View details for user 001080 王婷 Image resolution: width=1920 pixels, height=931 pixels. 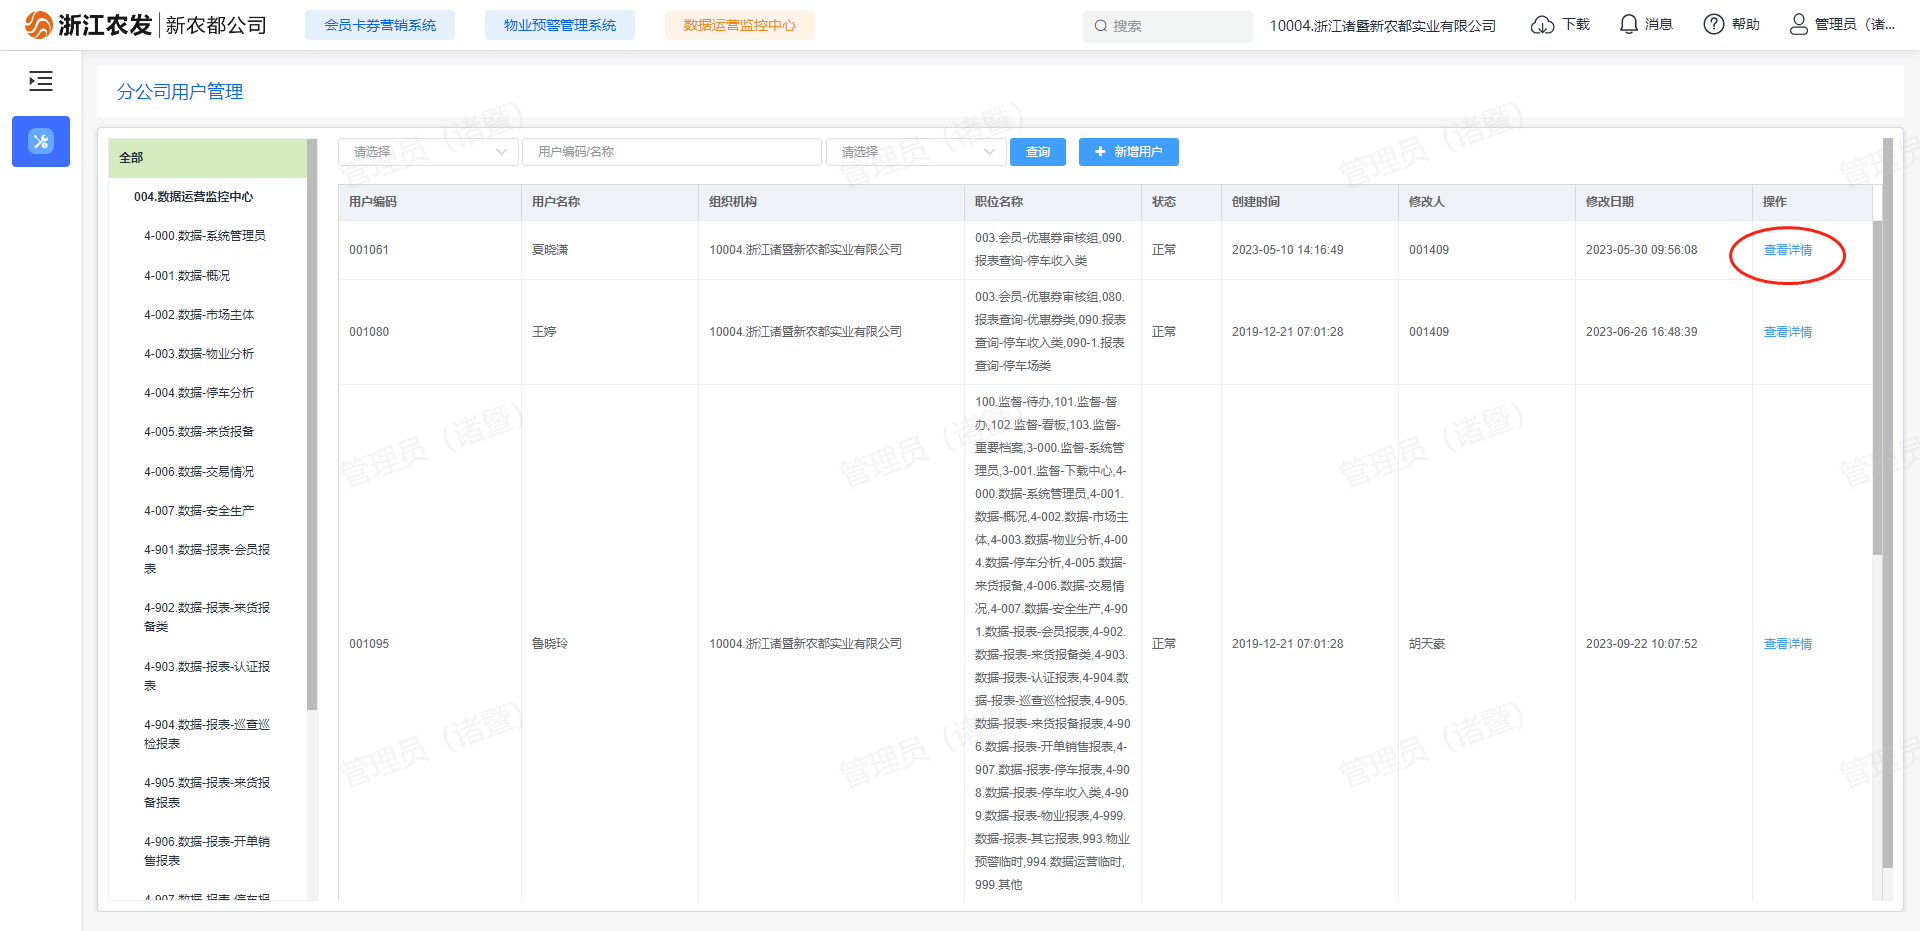tap(1788, 332)
